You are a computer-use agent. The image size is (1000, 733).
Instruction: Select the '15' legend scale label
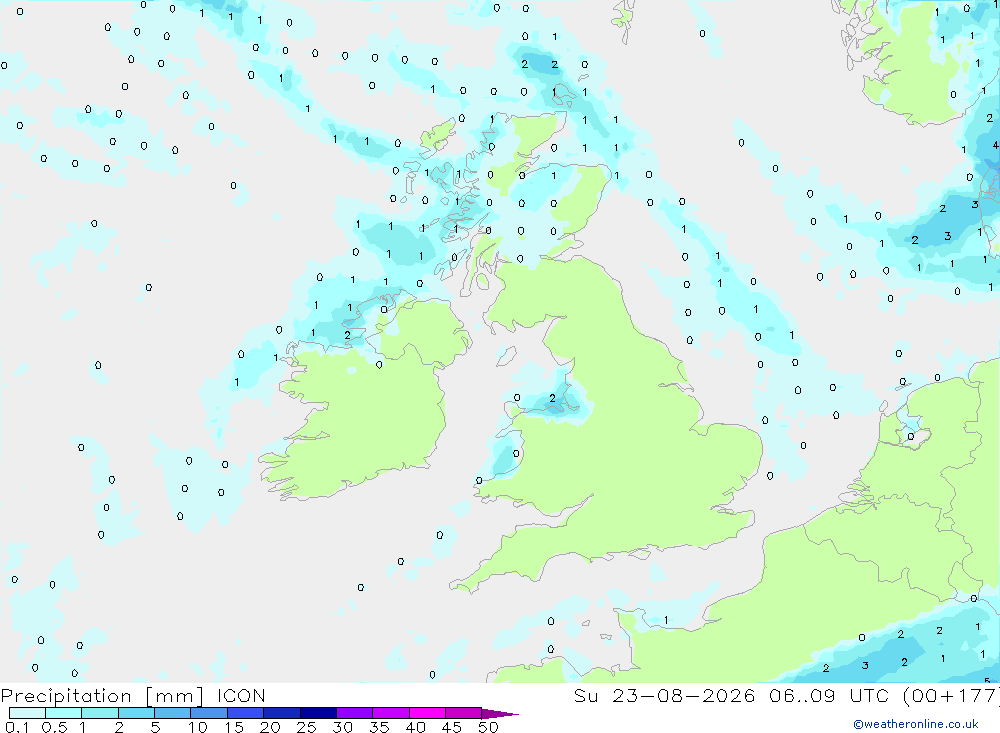pyautogui.click(x=234, y=727)
